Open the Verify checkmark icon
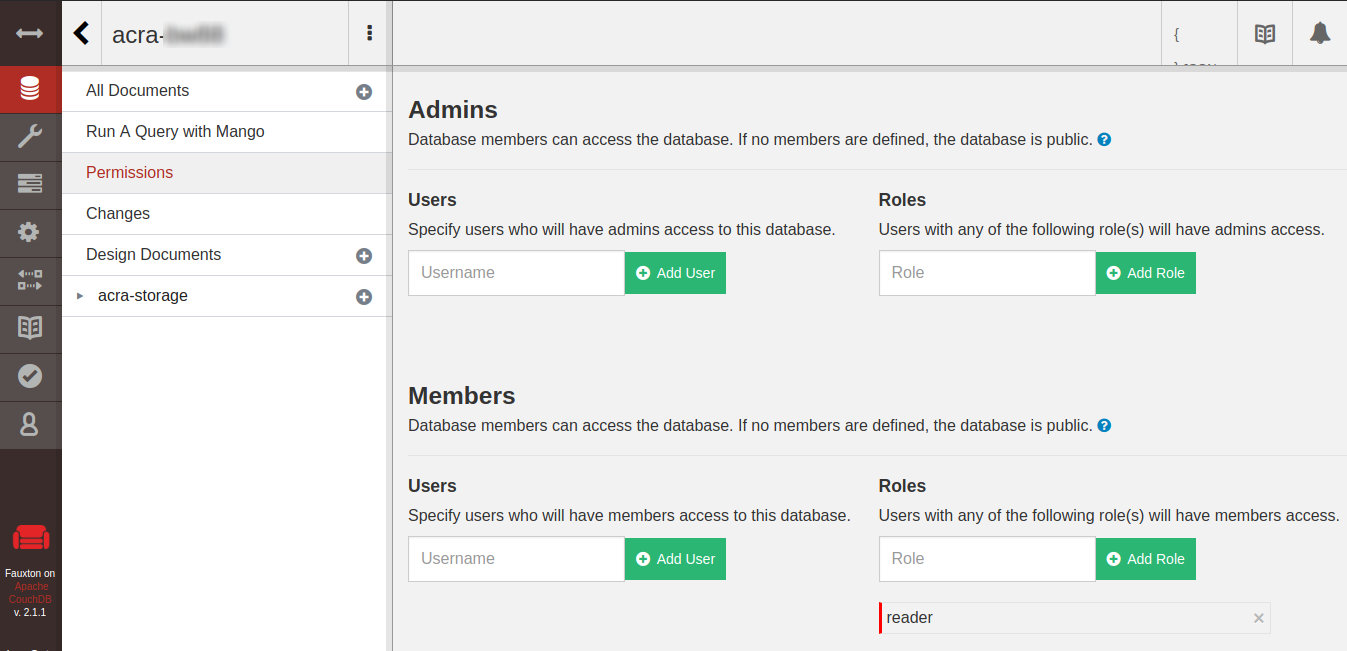The image size is (1347, 651). click(x=30, y=376)
